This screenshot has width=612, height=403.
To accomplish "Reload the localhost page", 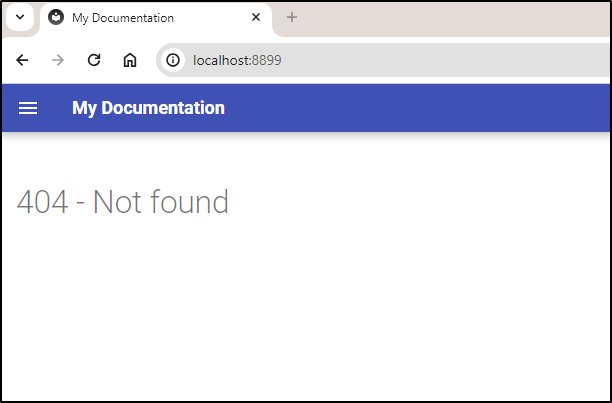I will (94, 60).
